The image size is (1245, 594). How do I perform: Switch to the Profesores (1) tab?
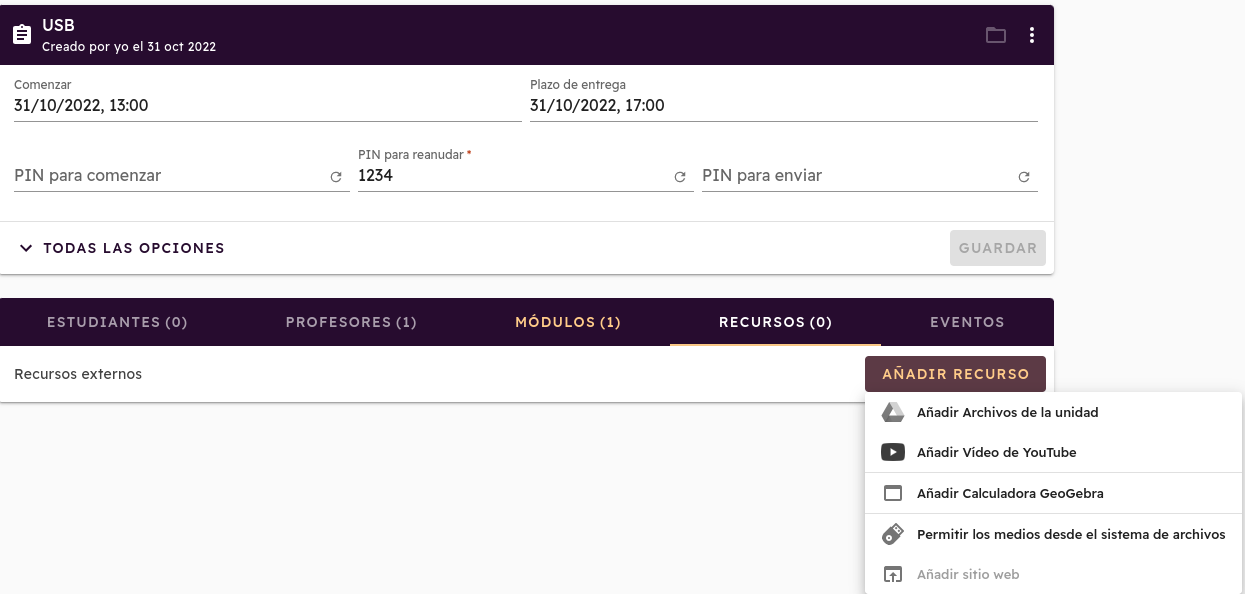tap(351, 322)
